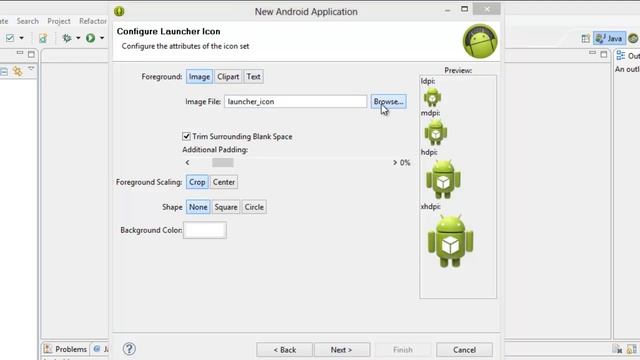Click the Cancel button
Viewport: 640px width, 360px height.
coord(464,350)
